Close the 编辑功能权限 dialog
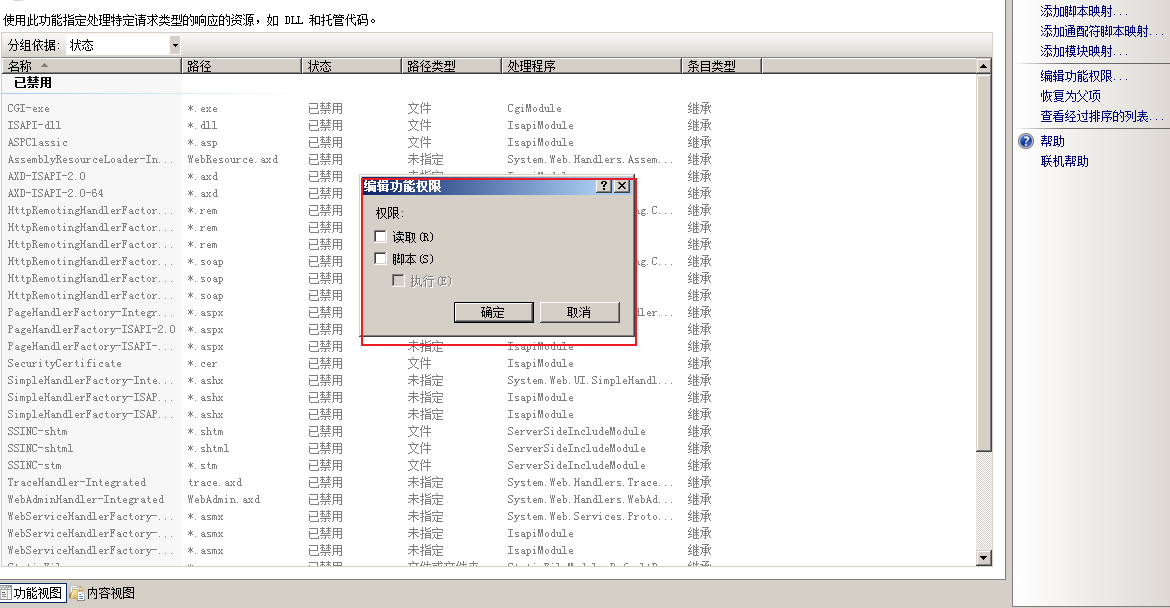 click(x=622, y=186)
